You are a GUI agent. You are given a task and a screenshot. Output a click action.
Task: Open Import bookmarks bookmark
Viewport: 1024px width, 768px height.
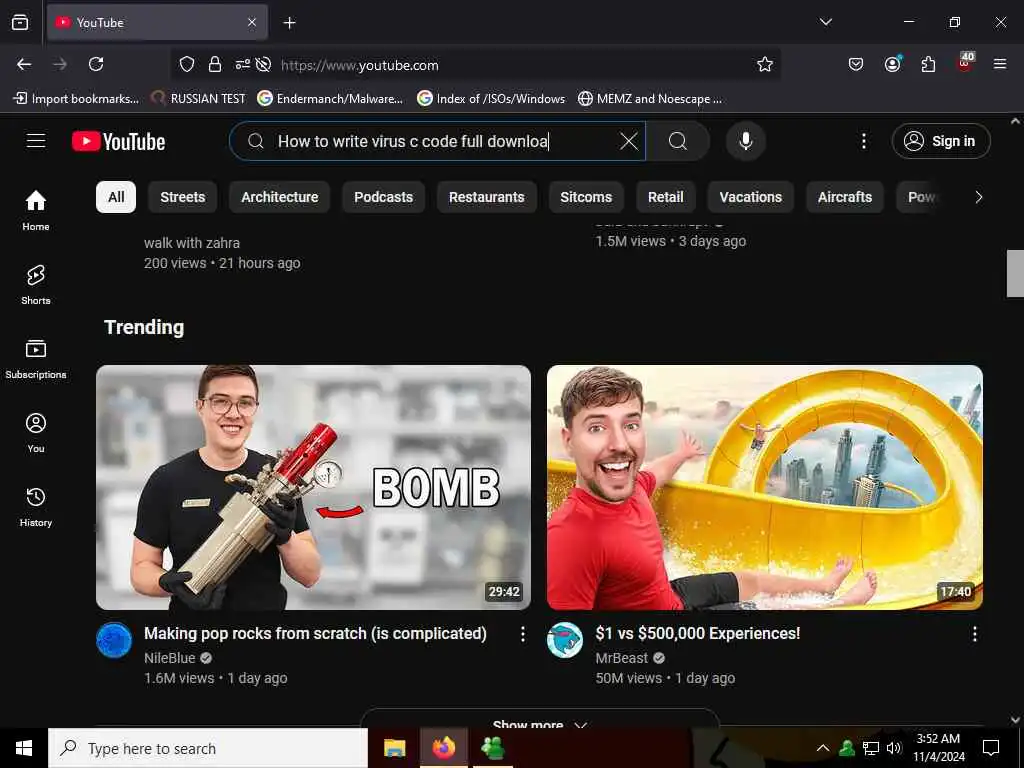pos(76,99)
